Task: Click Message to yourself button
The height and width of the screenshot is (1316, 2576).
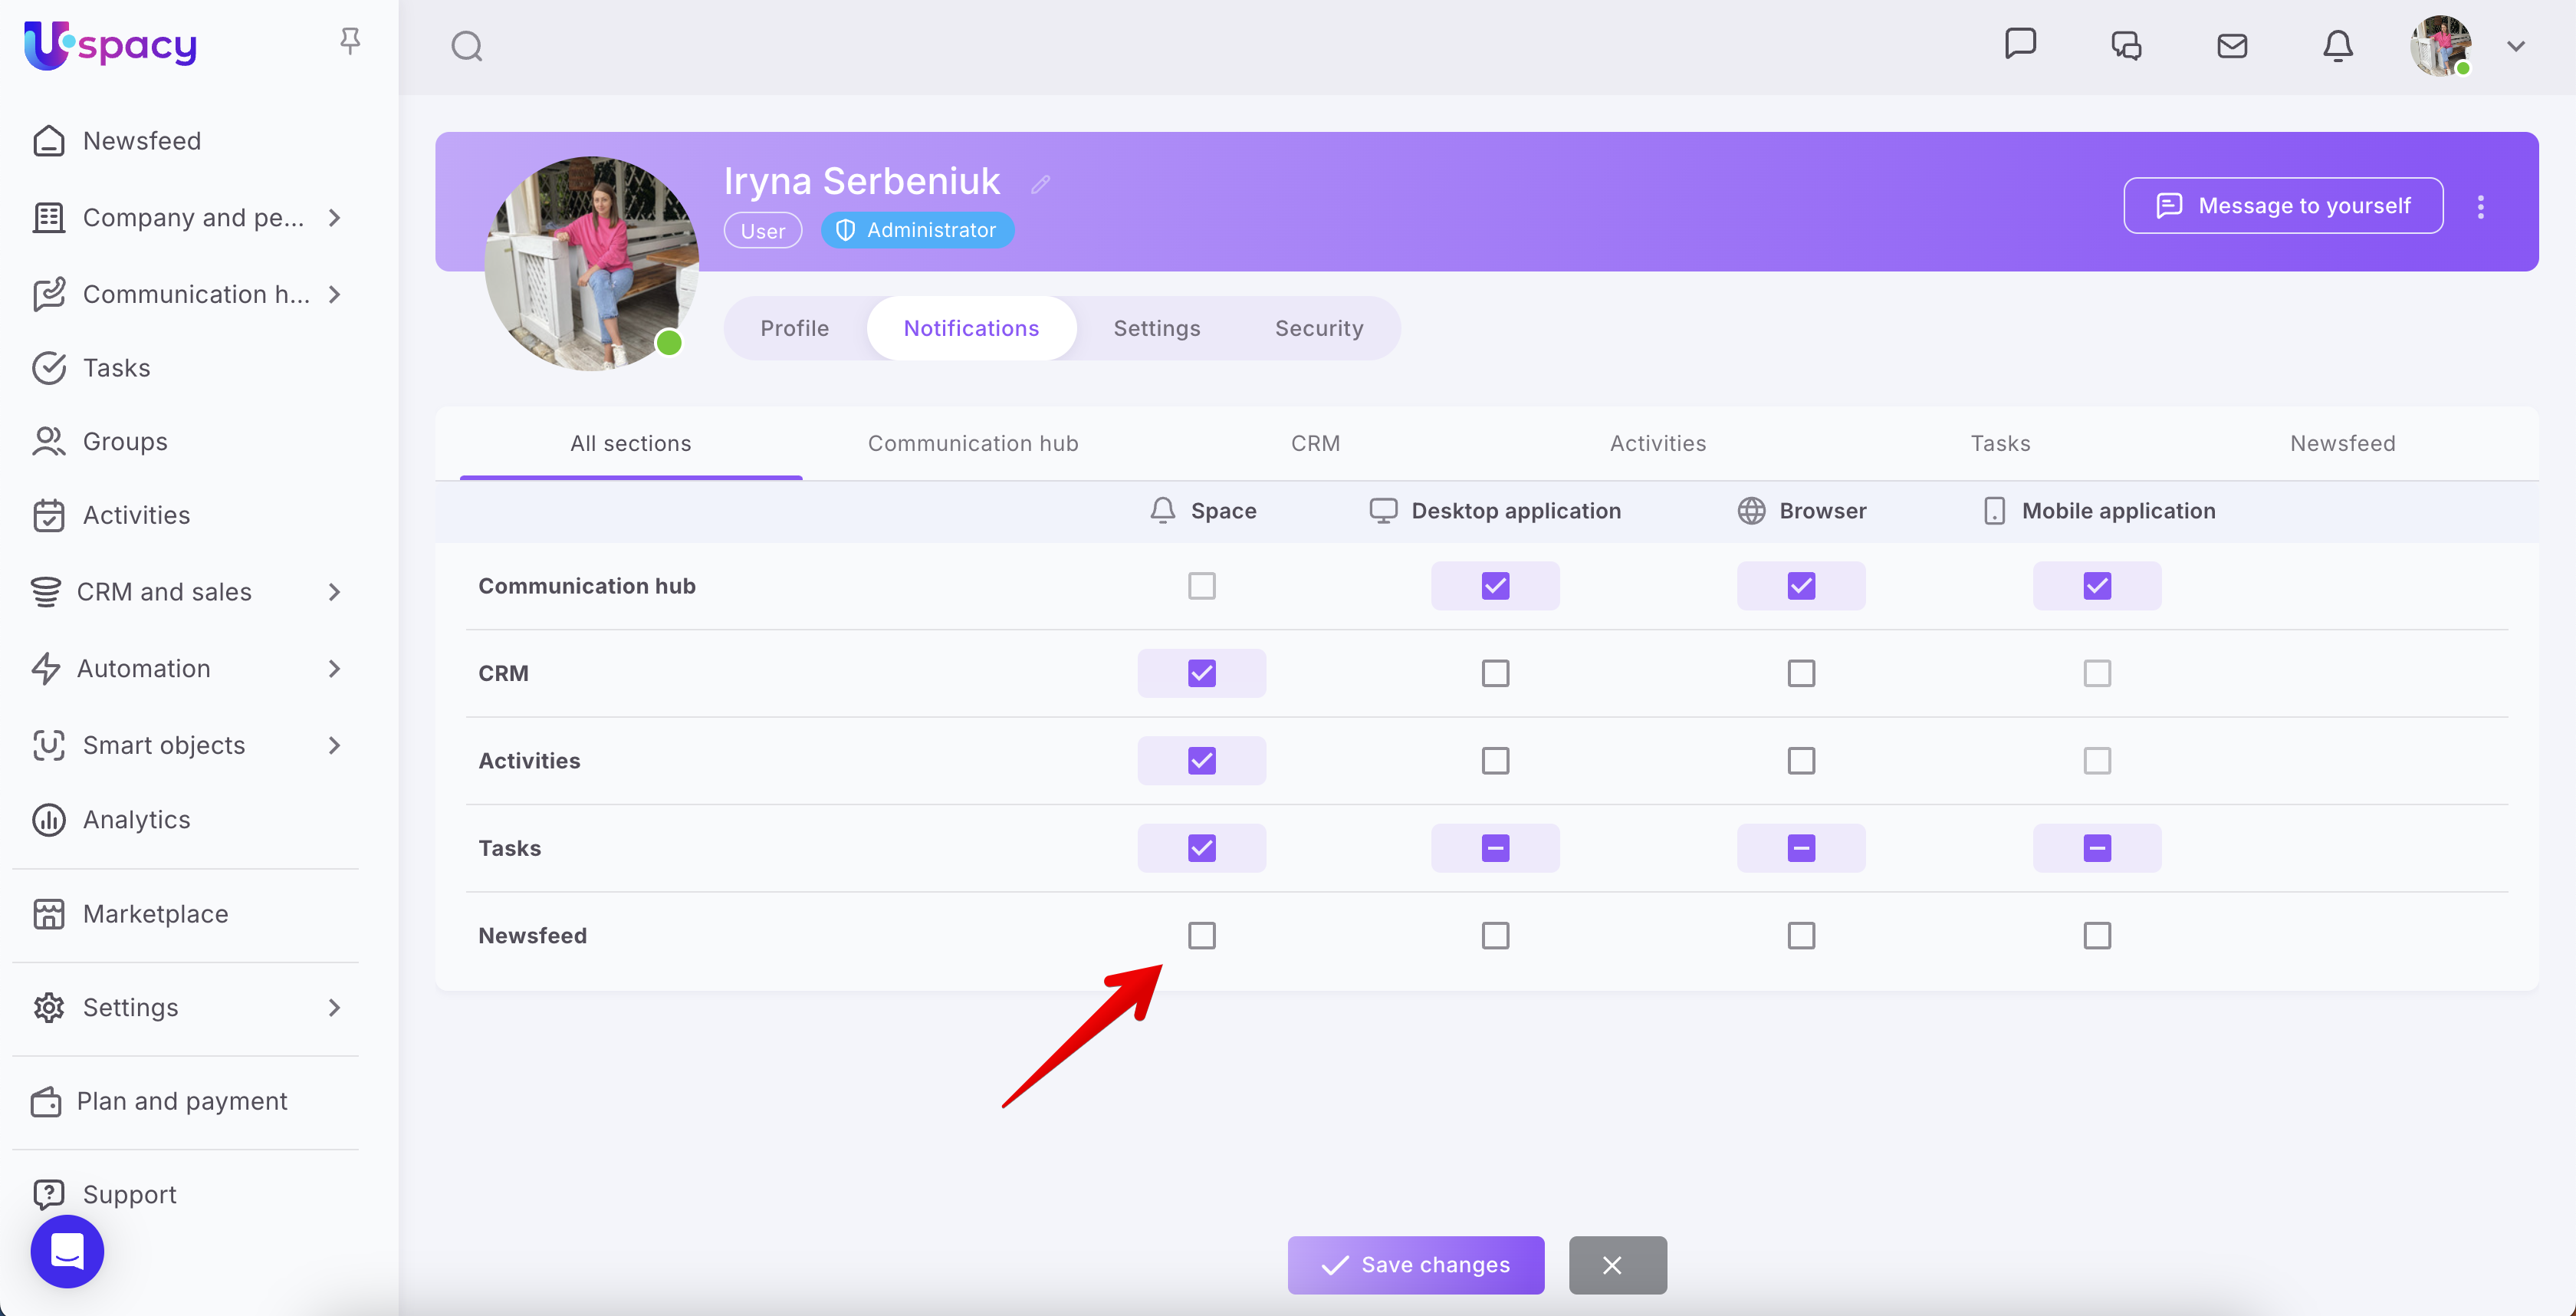Action: coord(2283,206)
